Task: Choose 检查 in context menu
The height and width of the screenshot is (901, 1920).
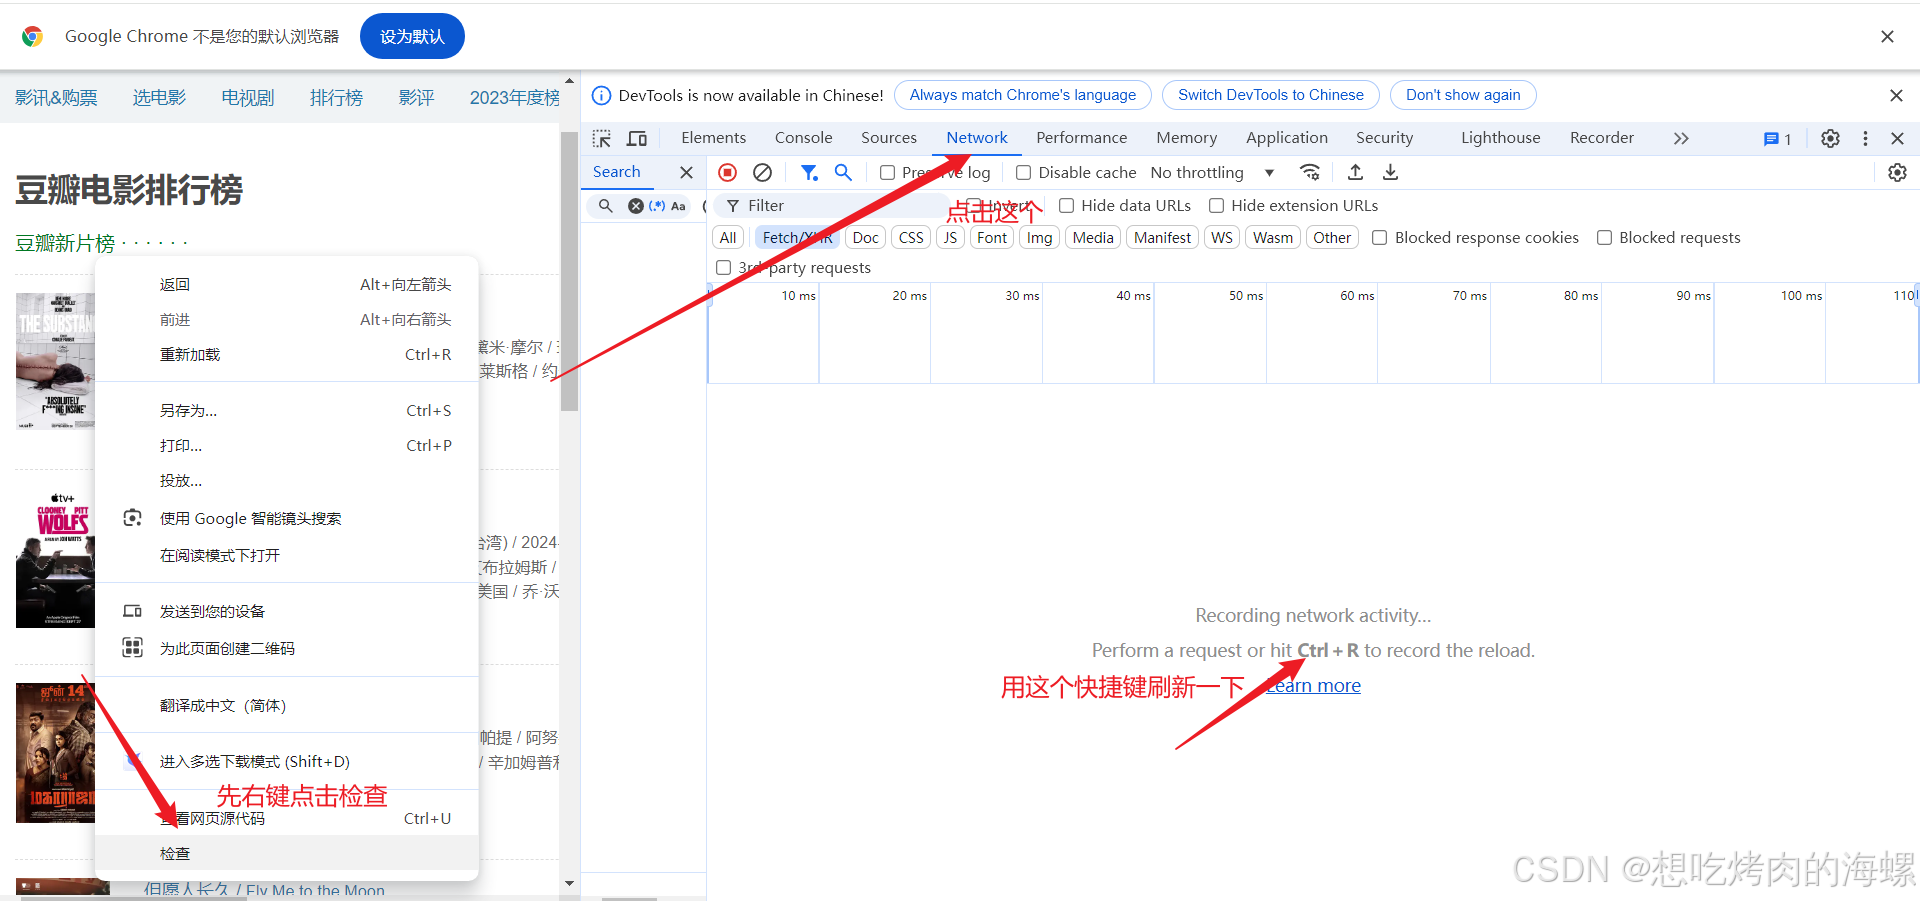Action: pyautogui.click(x=287, y=853)
